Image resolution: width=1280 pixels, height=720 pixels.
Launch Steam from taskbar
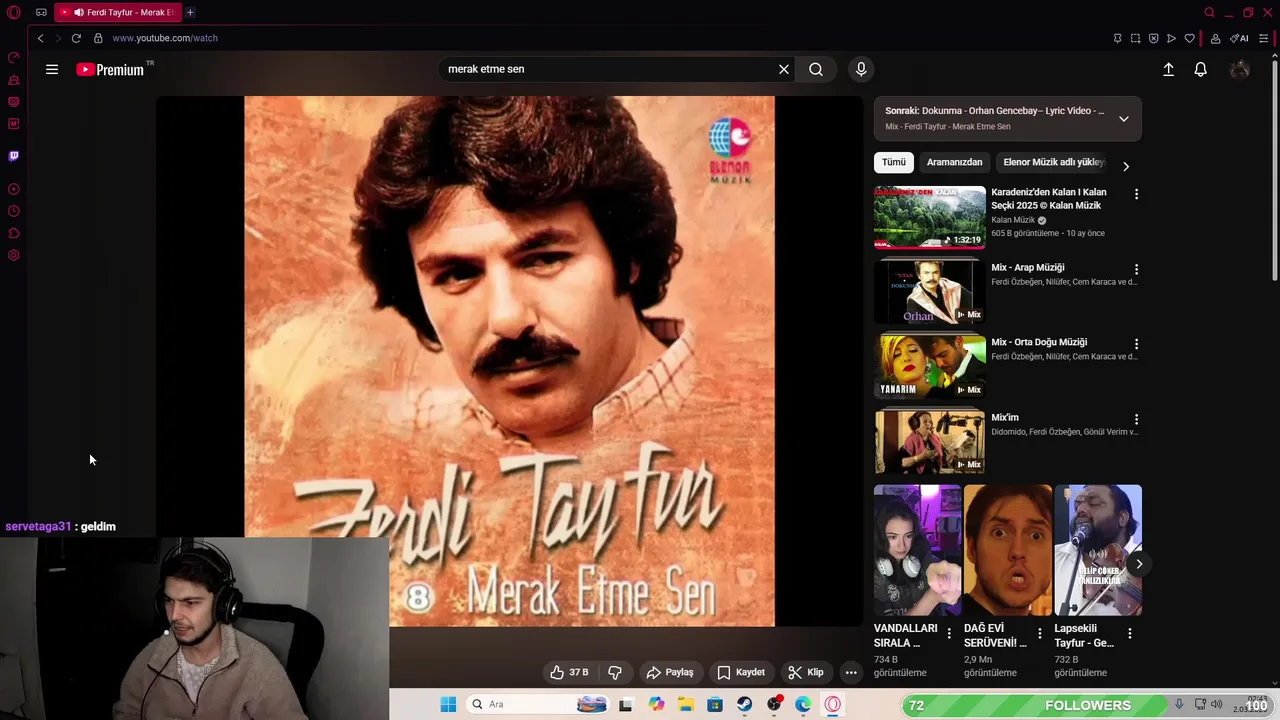745,704
